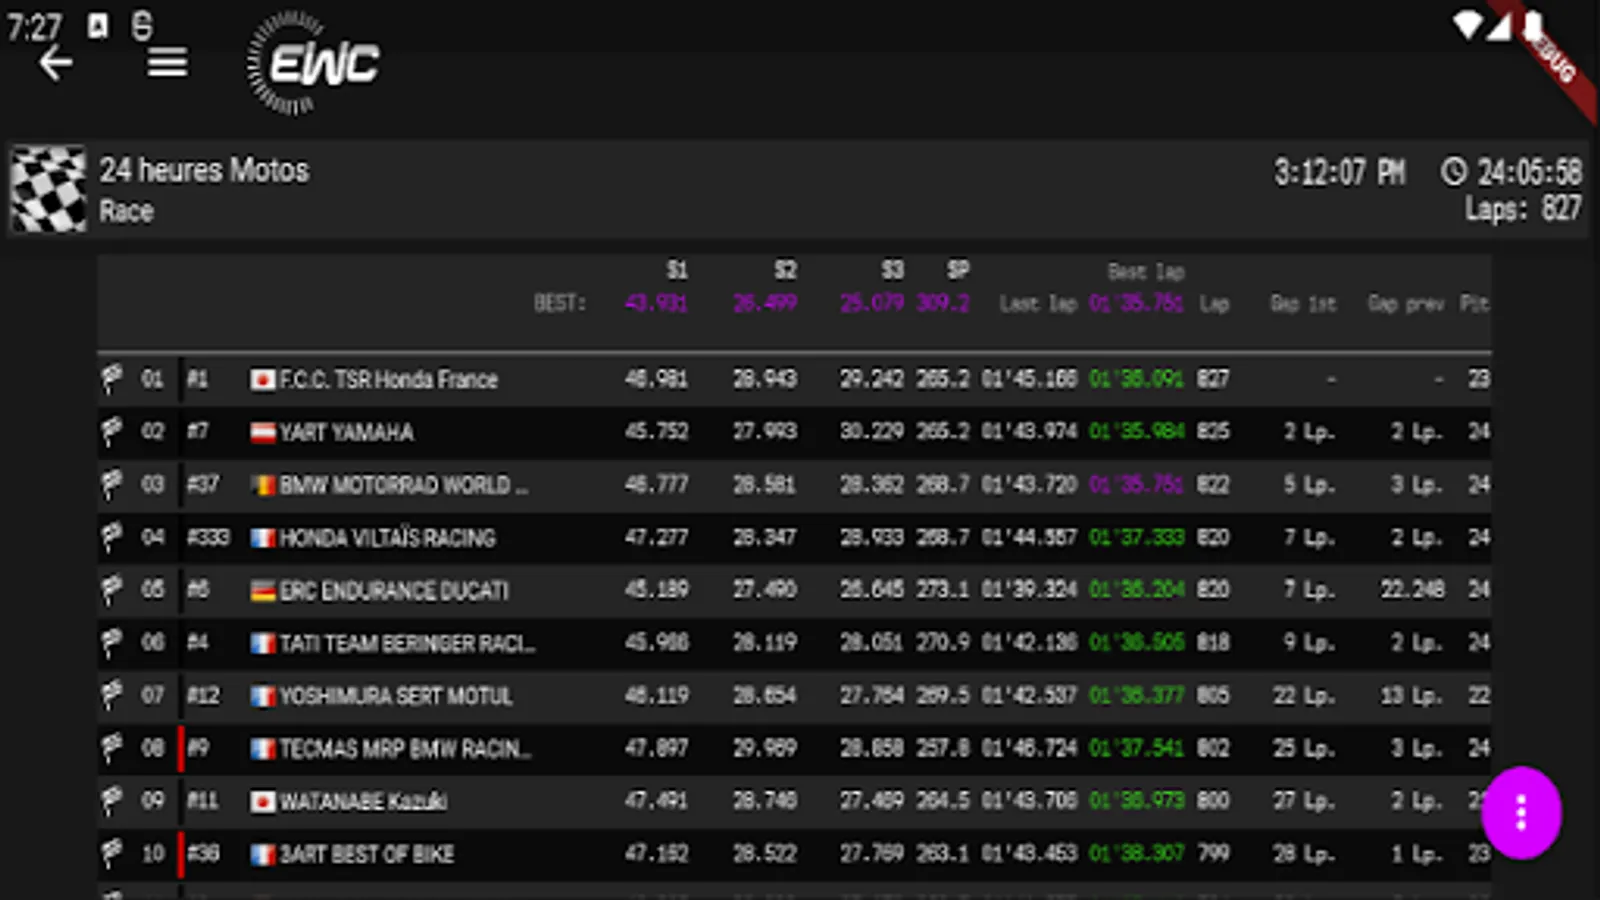Tap the S3 column header

892,271
